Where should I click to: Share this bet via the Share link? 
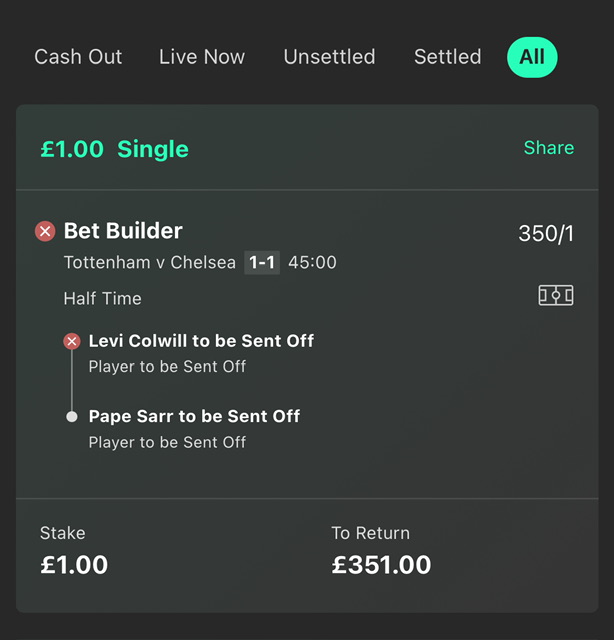(x=549, y=147)
